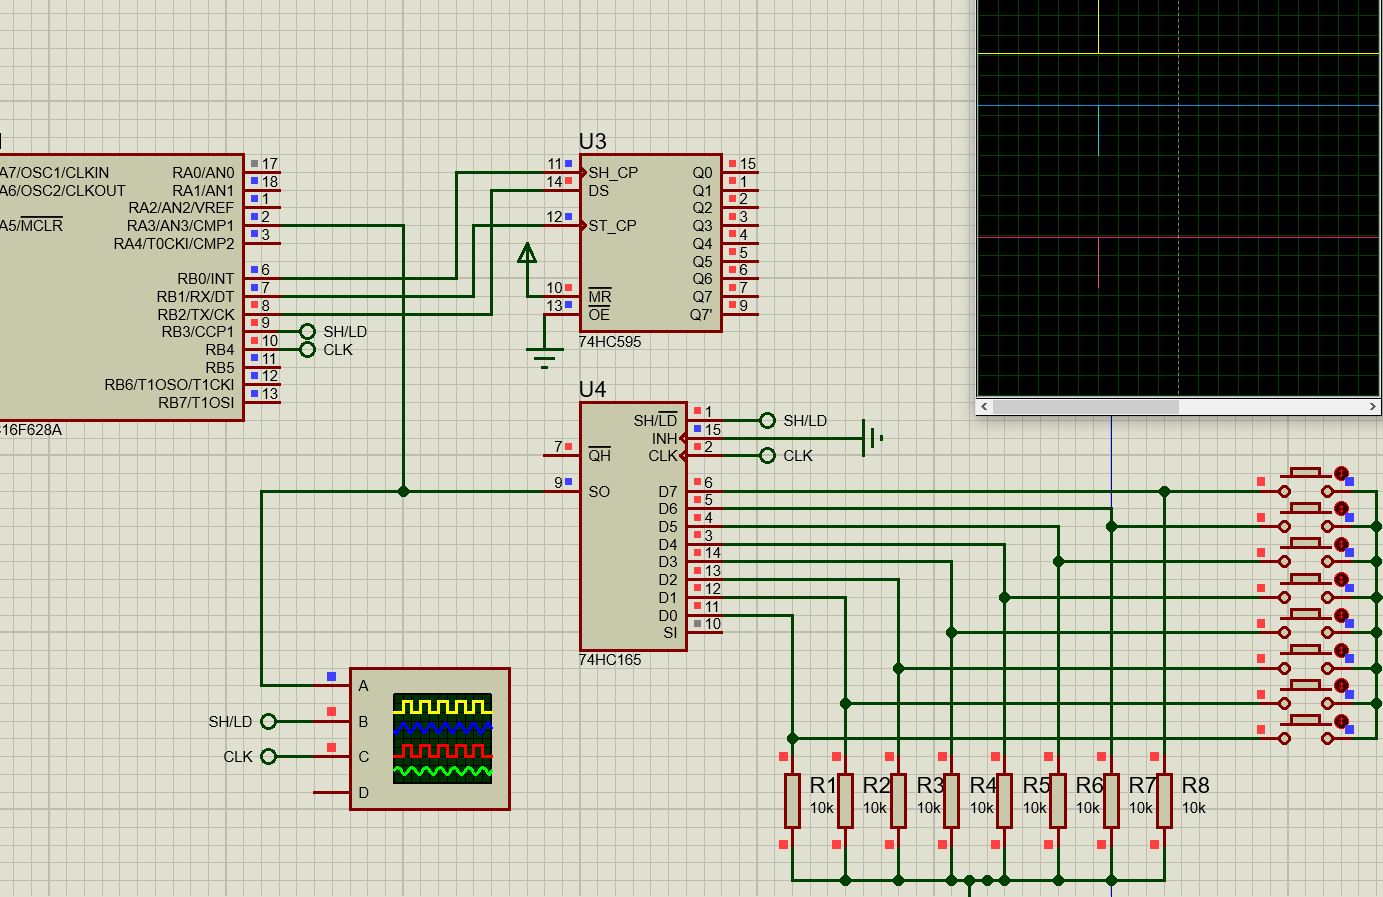Select the oscilloscope instrument with colored waveforms
This screenshot has width=1383, height=897.
pyautogui.click(x=430, y=738)
